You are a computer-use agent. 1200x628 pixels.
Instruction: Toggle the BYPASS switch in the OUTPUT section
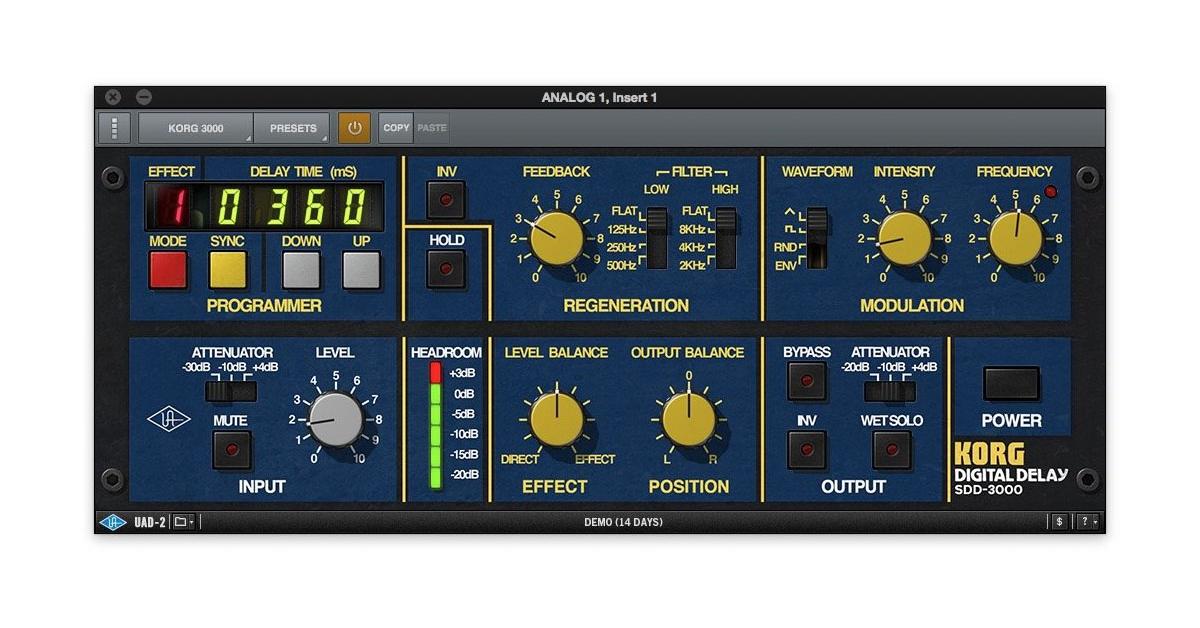pos(806,381)
